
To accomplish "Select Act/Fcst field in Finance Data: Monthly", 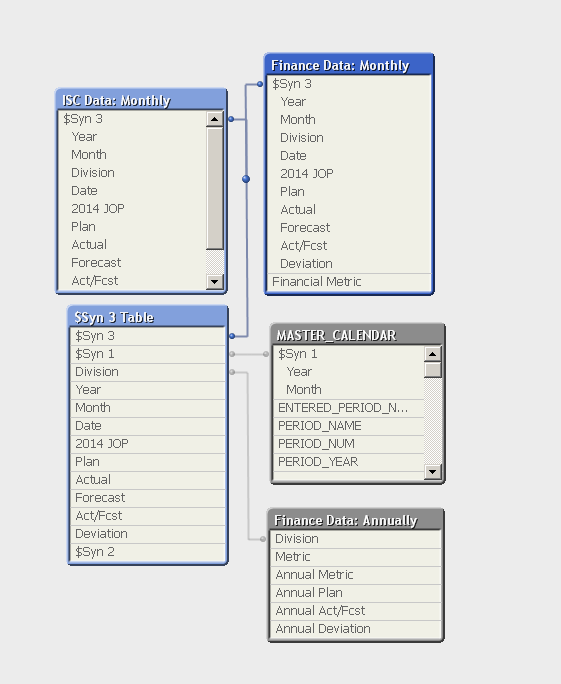I will tap(349, 246).
